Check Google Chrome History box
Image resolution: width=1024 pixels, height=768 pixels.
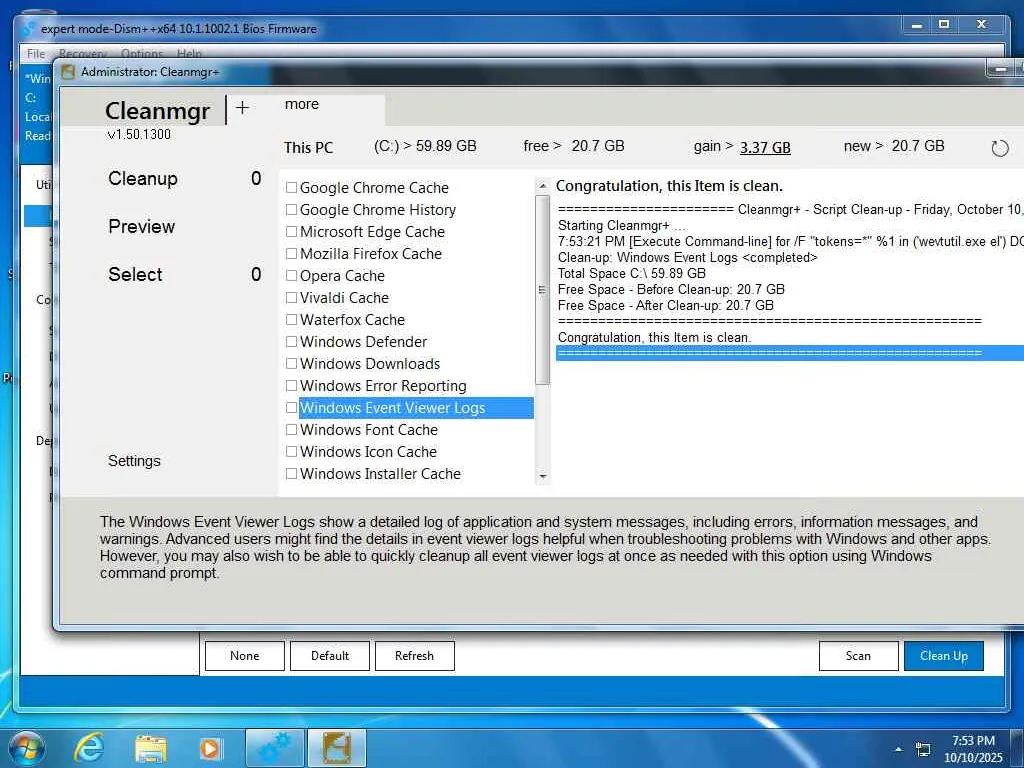coord(291,210)
